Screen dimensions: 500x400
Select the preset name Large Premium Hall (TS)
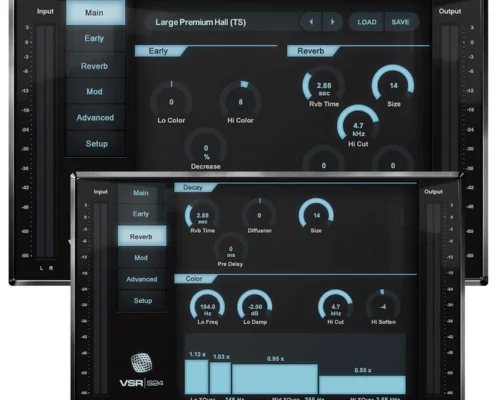tap(200, 22)
